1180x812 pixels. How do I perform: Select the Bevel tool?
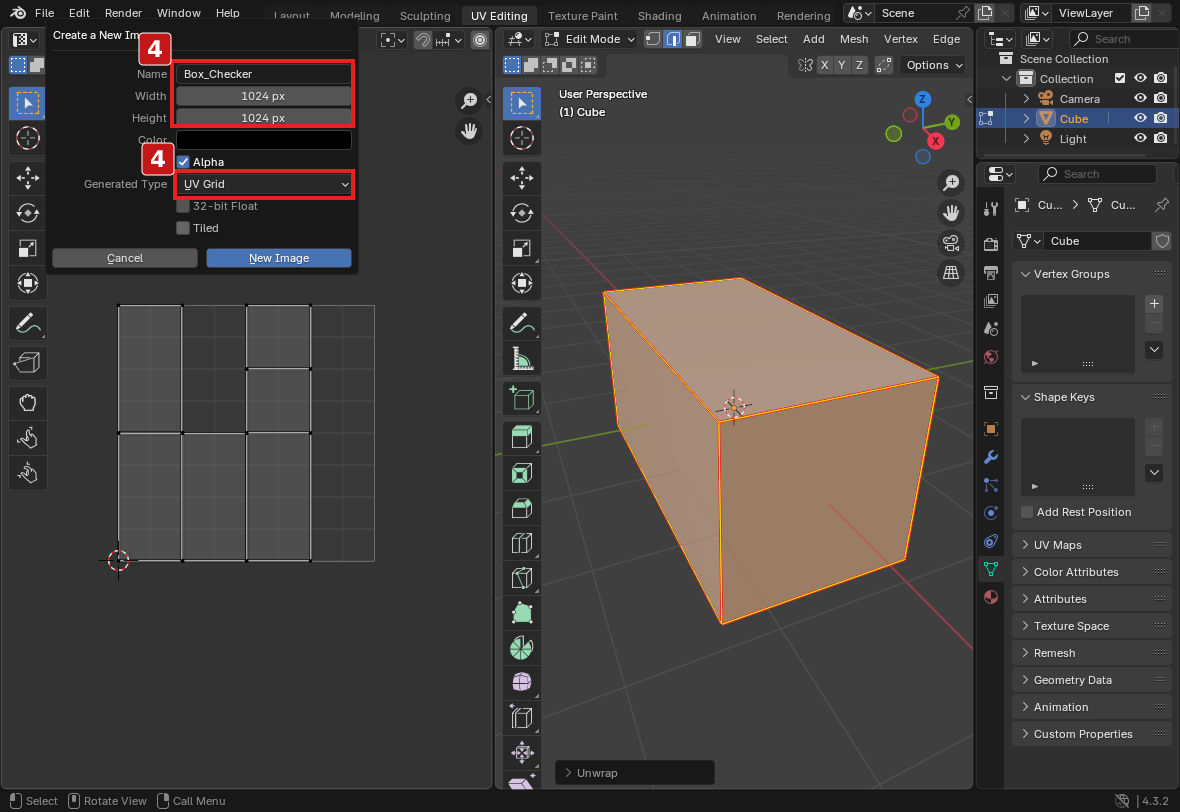522,508
